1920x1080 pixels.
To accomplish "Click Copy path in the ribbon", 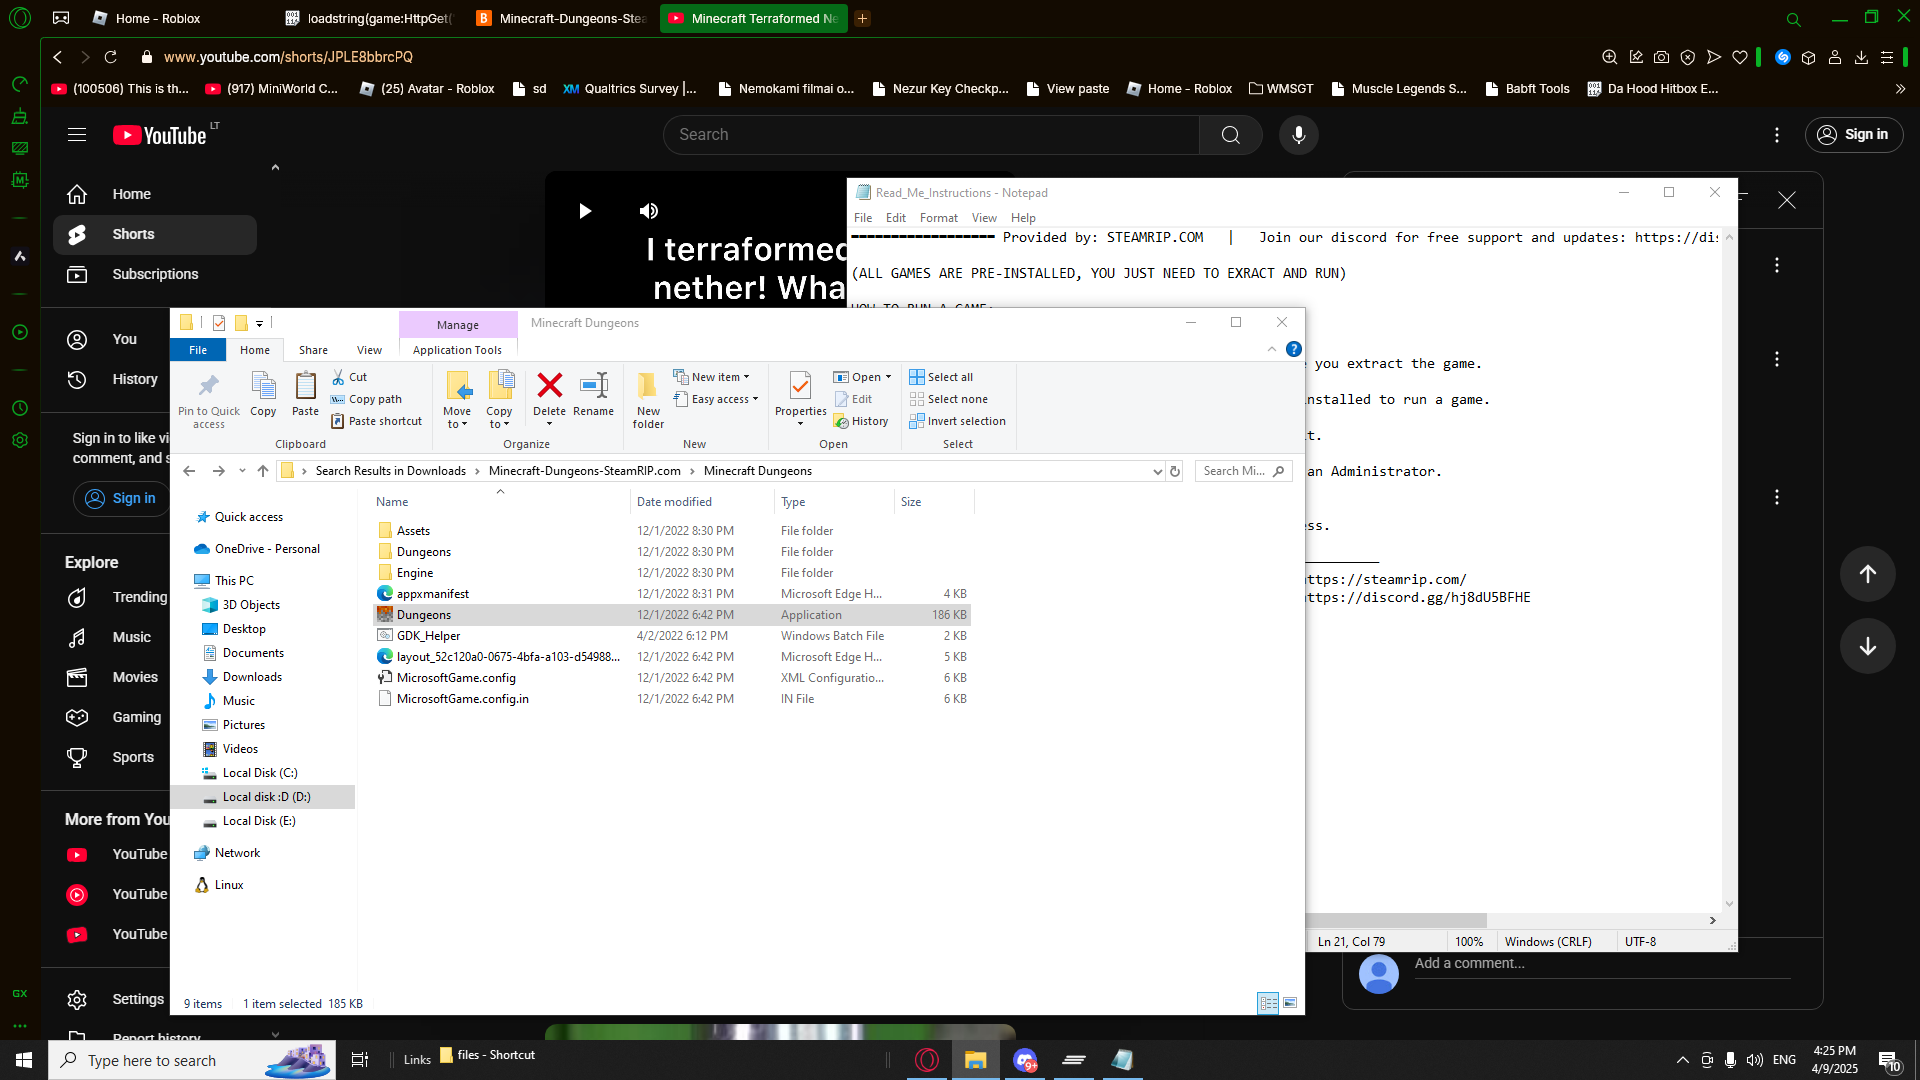I will coord(366,399).
